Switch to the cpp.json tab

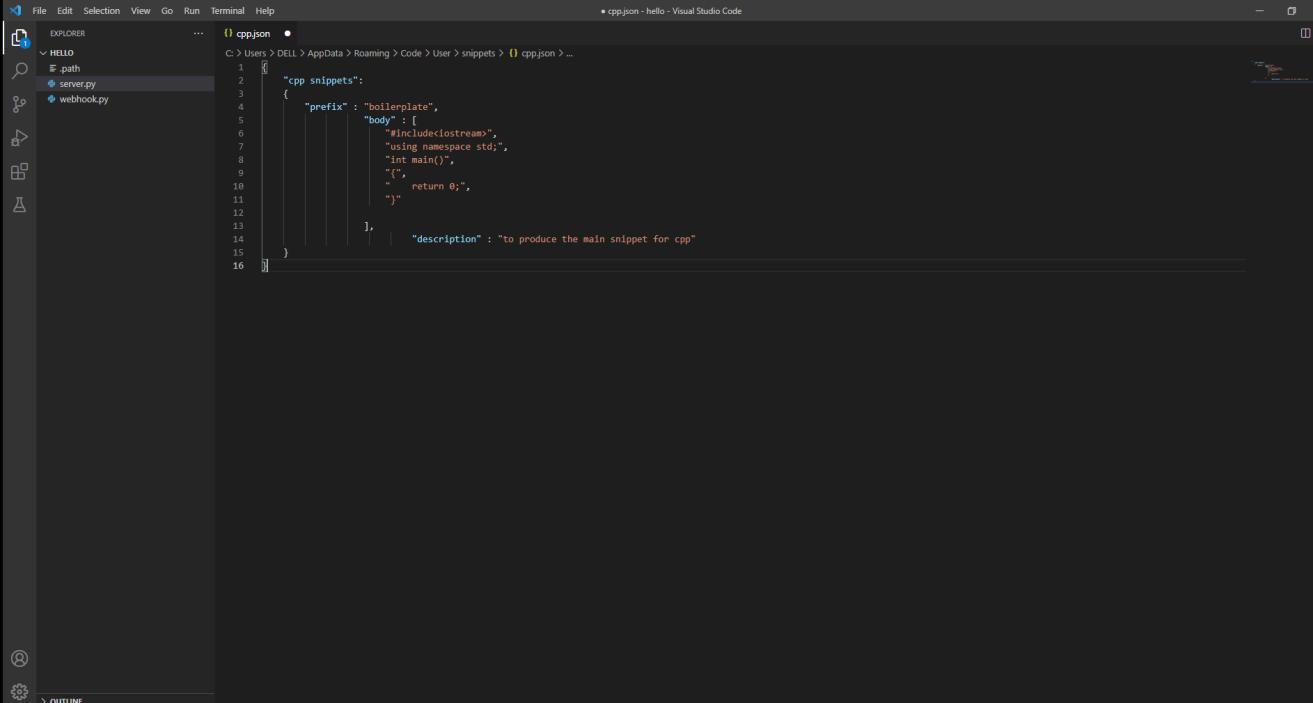tap(252, 32)
